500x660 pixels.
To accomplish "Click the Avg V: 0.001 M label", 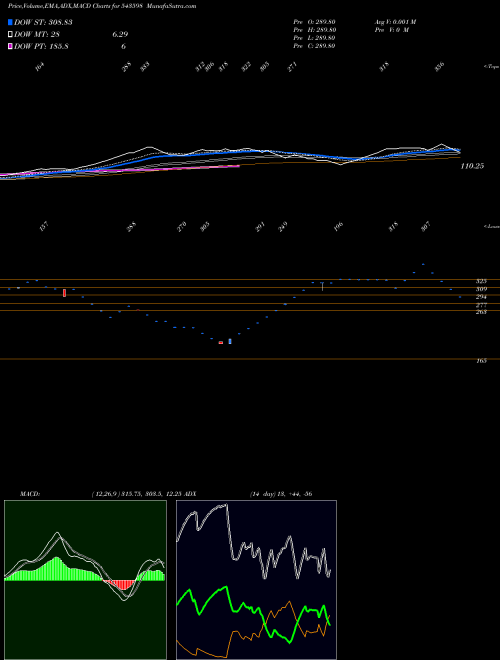I will coord(395,22).
